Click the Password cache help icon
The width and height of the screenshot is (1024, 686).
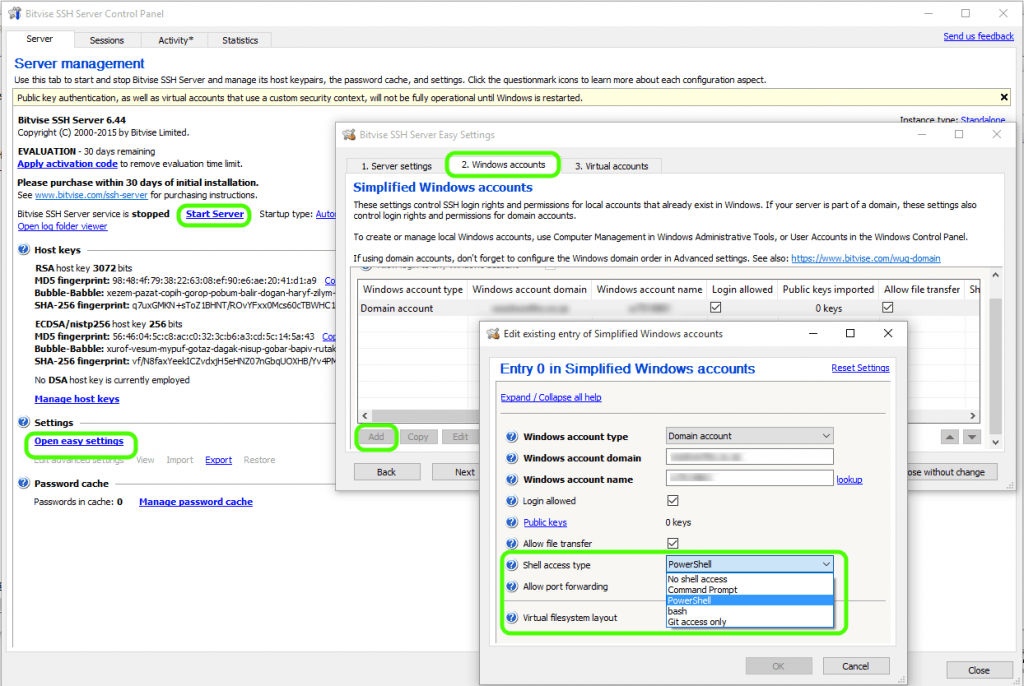coord(24,483)
